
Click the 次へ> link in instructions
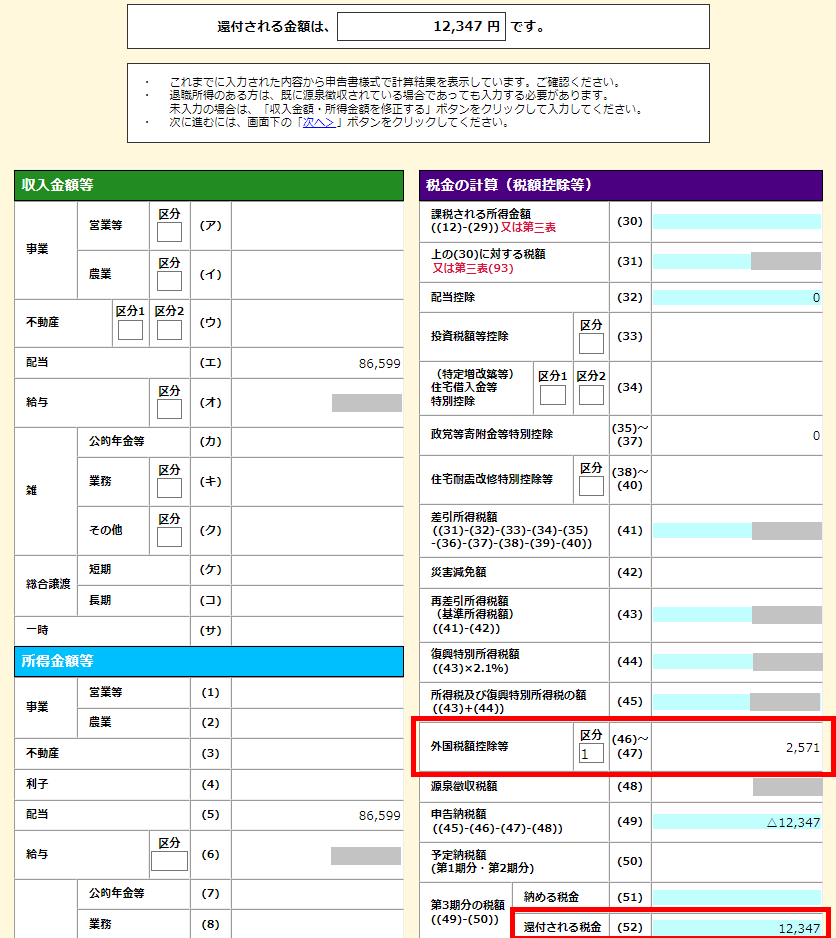320,123
